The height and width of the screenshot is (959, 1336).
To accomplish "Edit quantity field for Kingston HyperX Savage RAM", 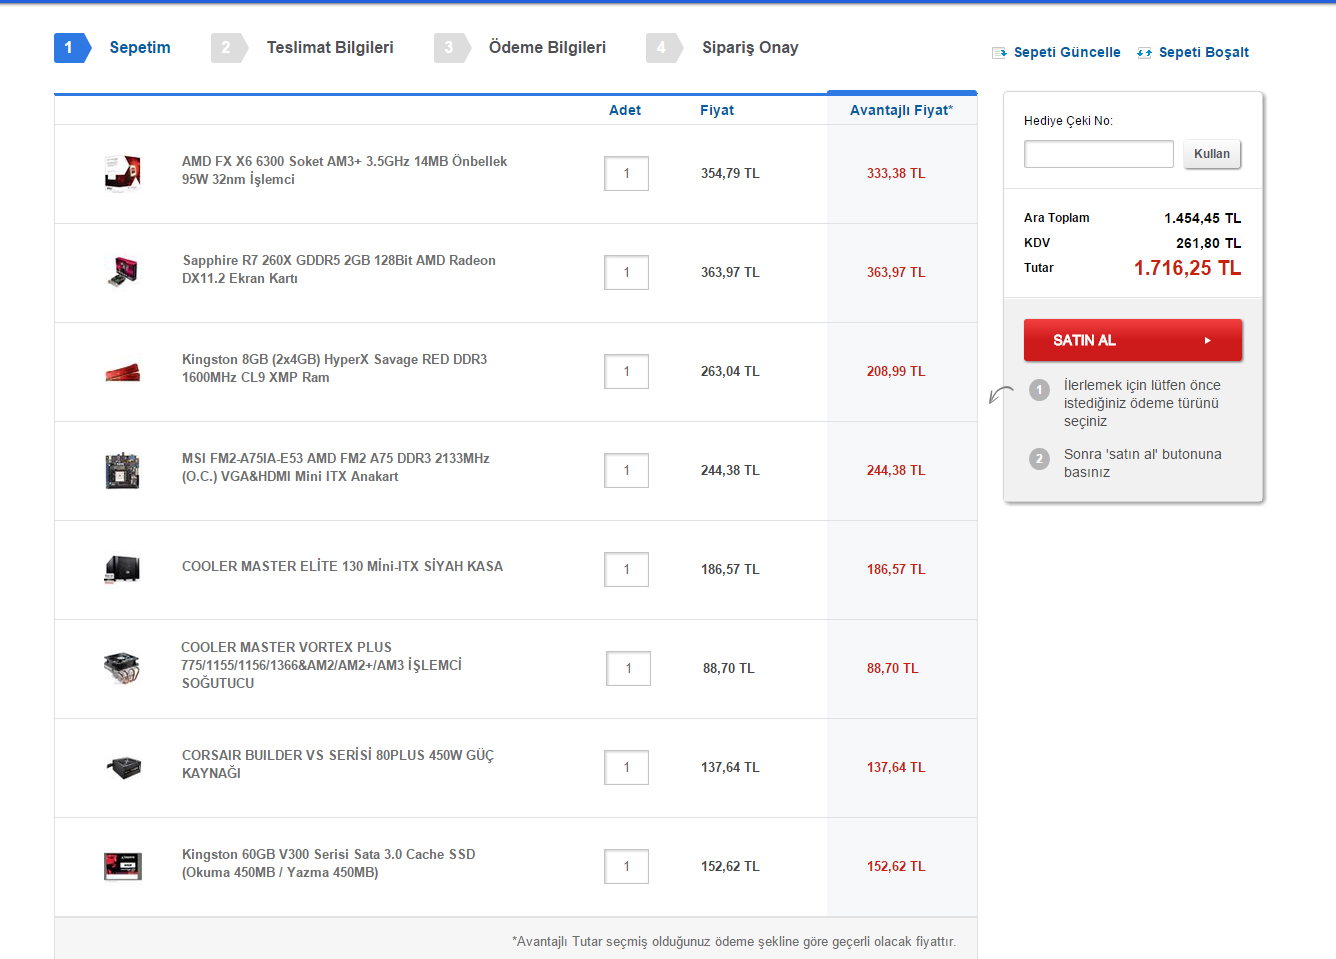I will tap(627, 372).
